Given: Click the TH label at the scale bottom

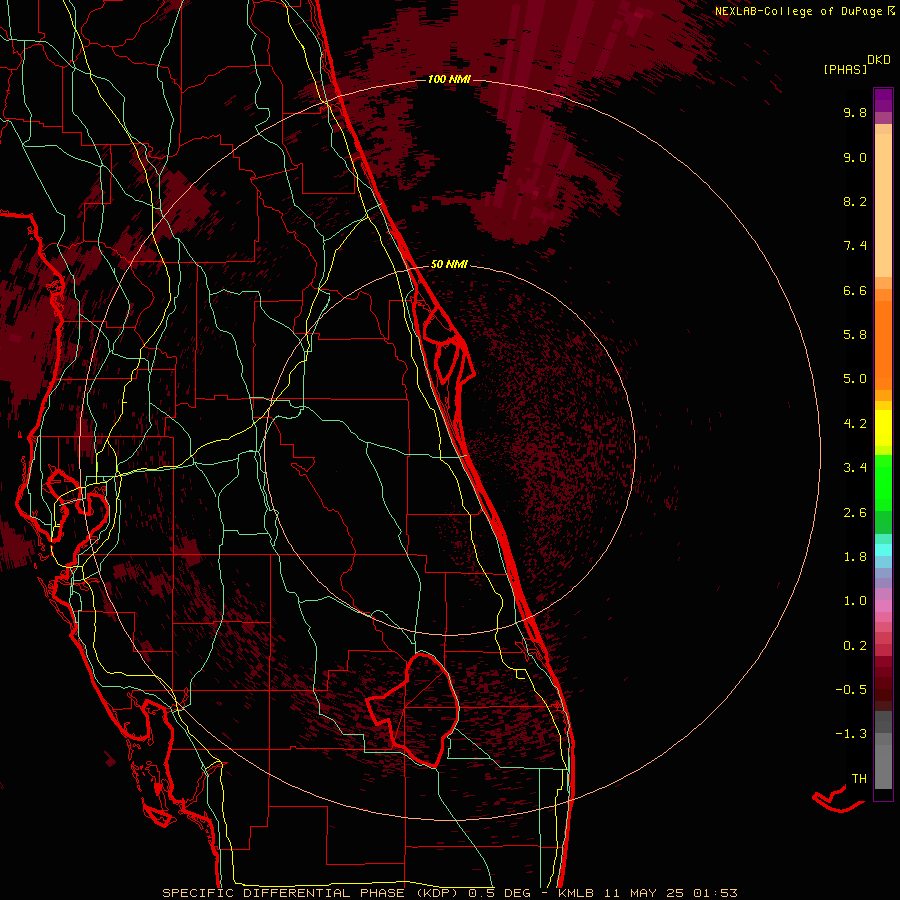Looking at the screenshot, I should coord(859,779).
